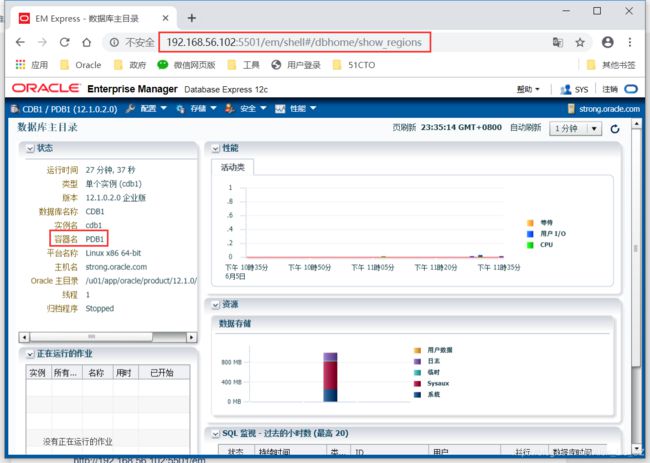Click the 注销 logout link
The image size is (650, 463).
tap(610, 89)
